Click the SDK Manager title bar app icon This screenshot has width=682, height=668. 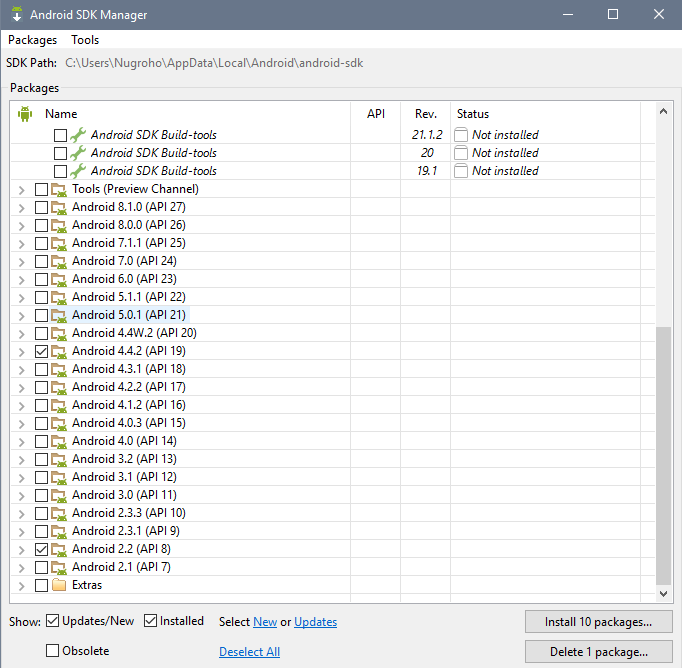(x=17, y=14)
